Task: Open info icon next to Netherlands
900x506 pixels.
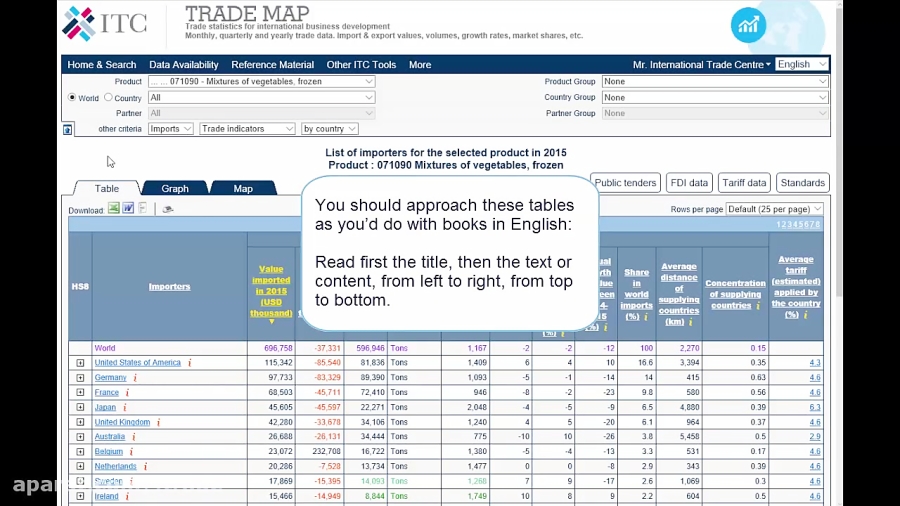Action: click(x=145, y=466)
